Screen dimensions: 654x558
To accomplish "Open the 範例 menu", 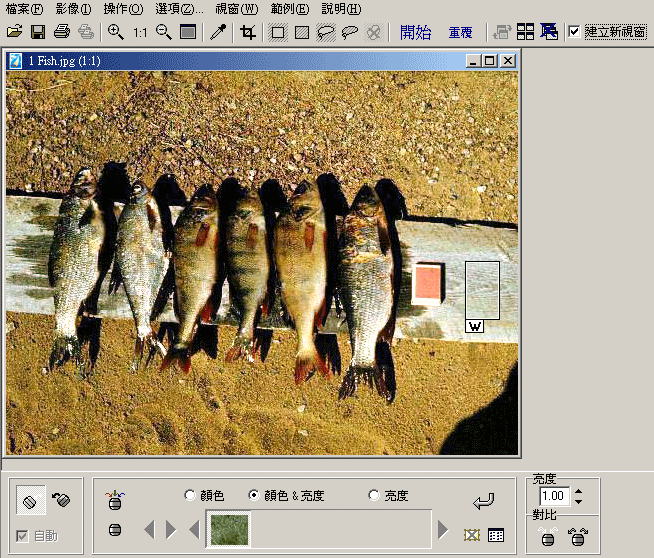I will click(289, 9).
